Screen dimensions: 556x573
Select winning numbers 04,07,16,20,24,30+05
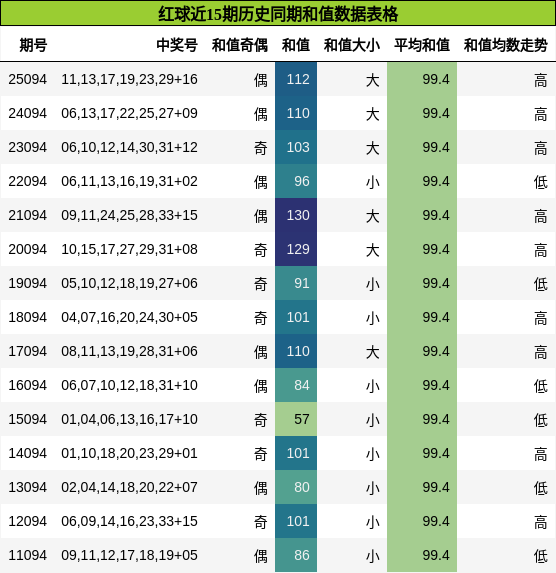[129, 317]
